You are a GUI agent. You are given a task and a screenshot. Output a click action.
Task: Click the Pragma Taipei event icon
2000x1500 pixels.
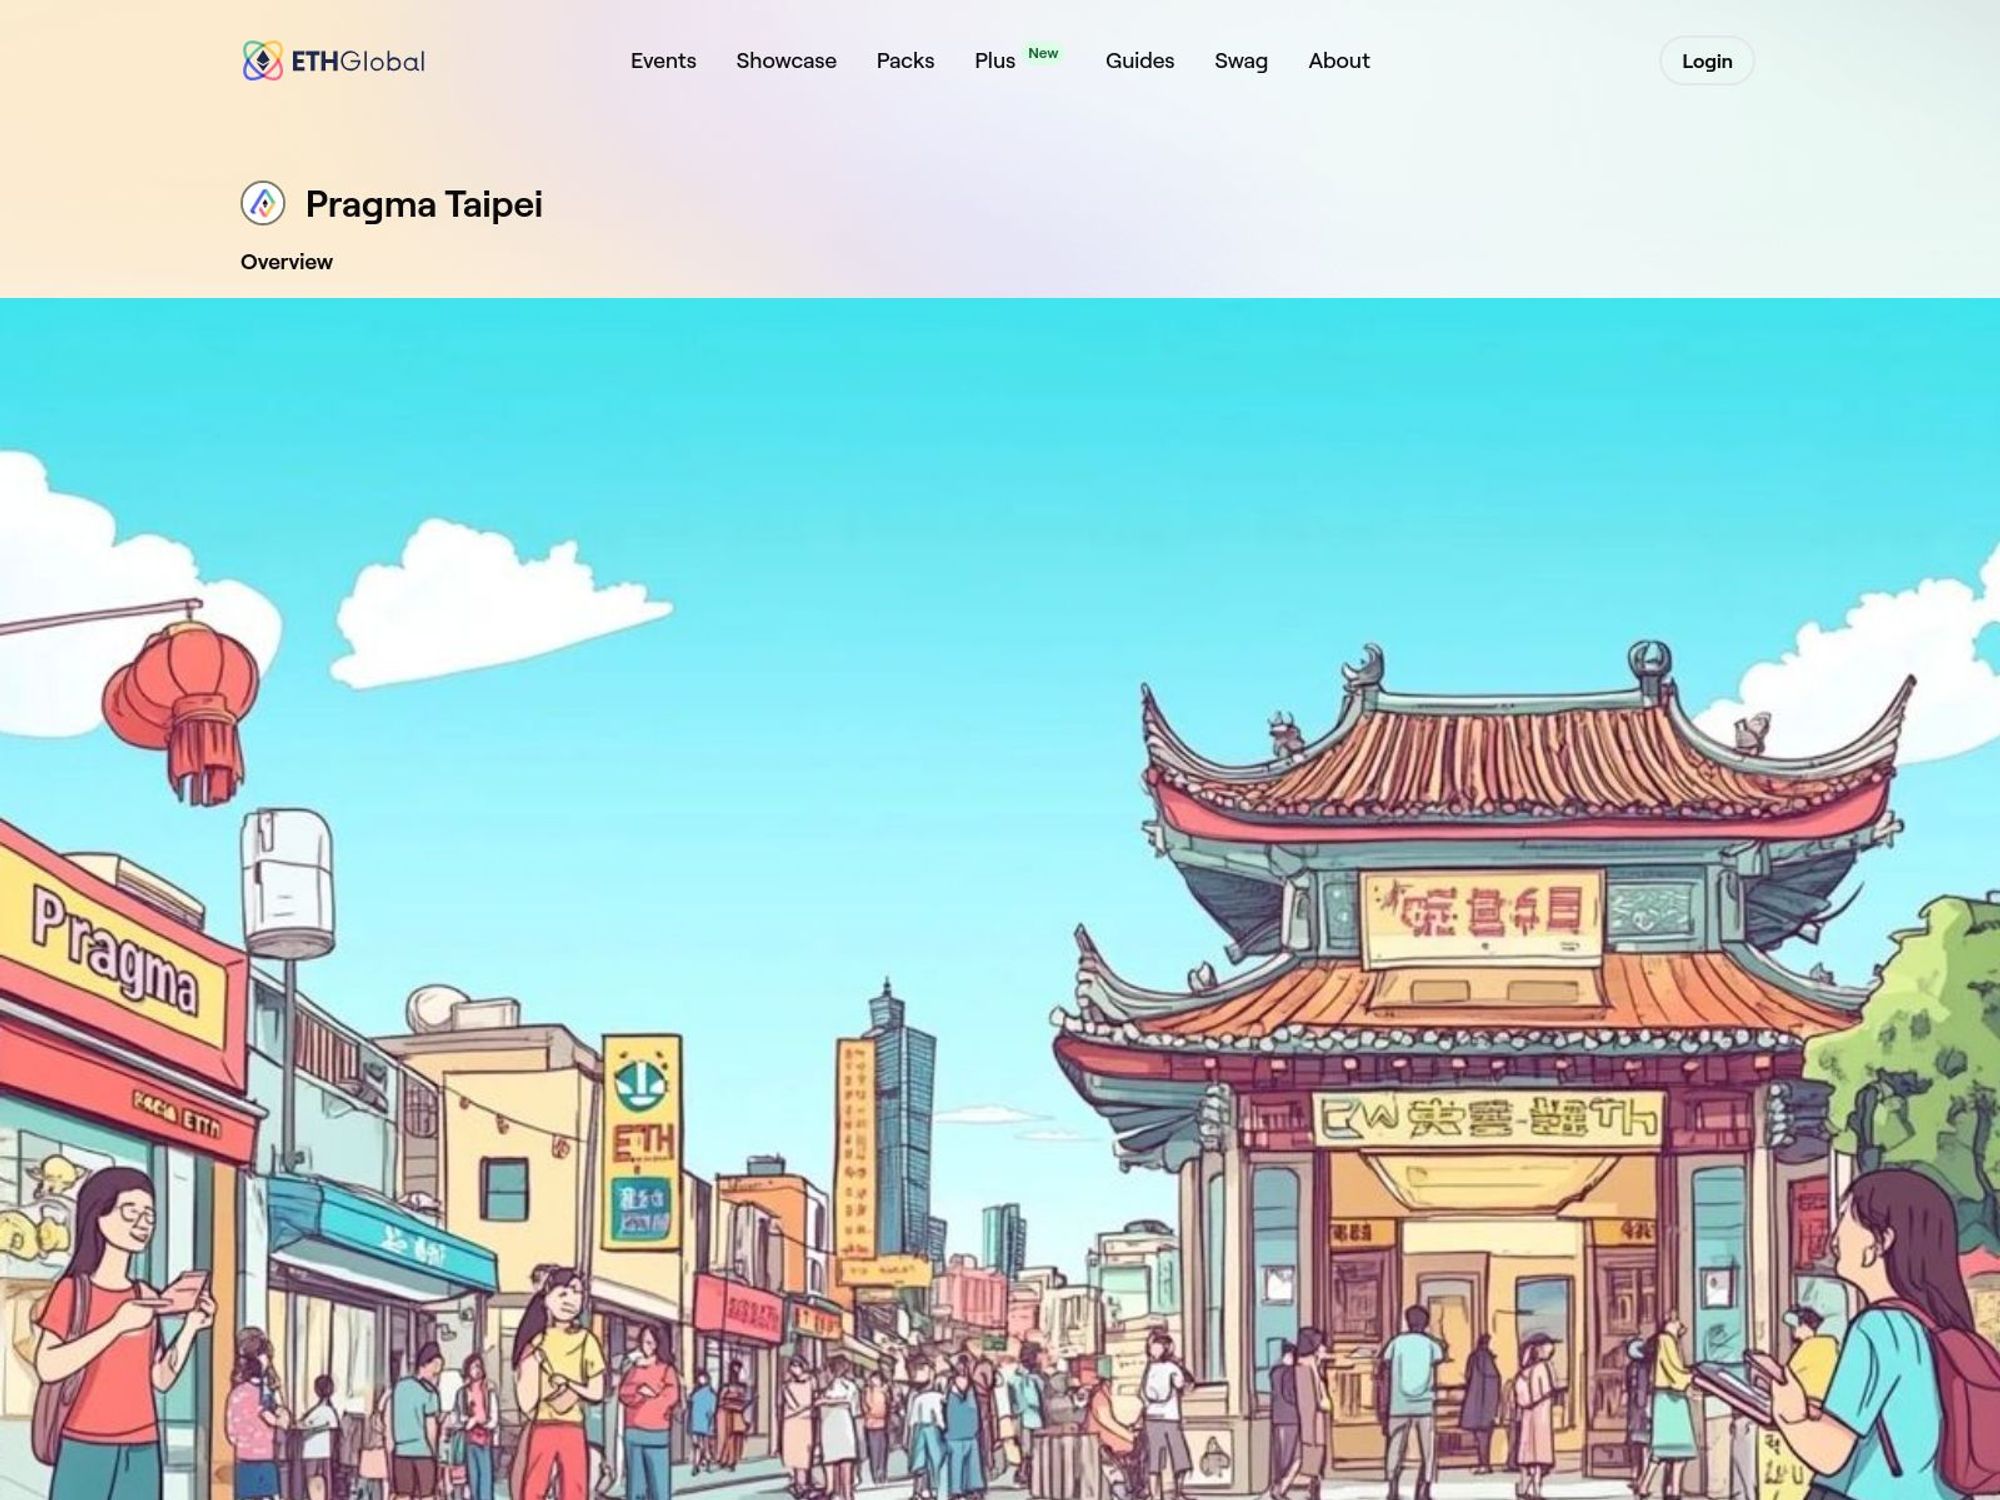[263, 204]
